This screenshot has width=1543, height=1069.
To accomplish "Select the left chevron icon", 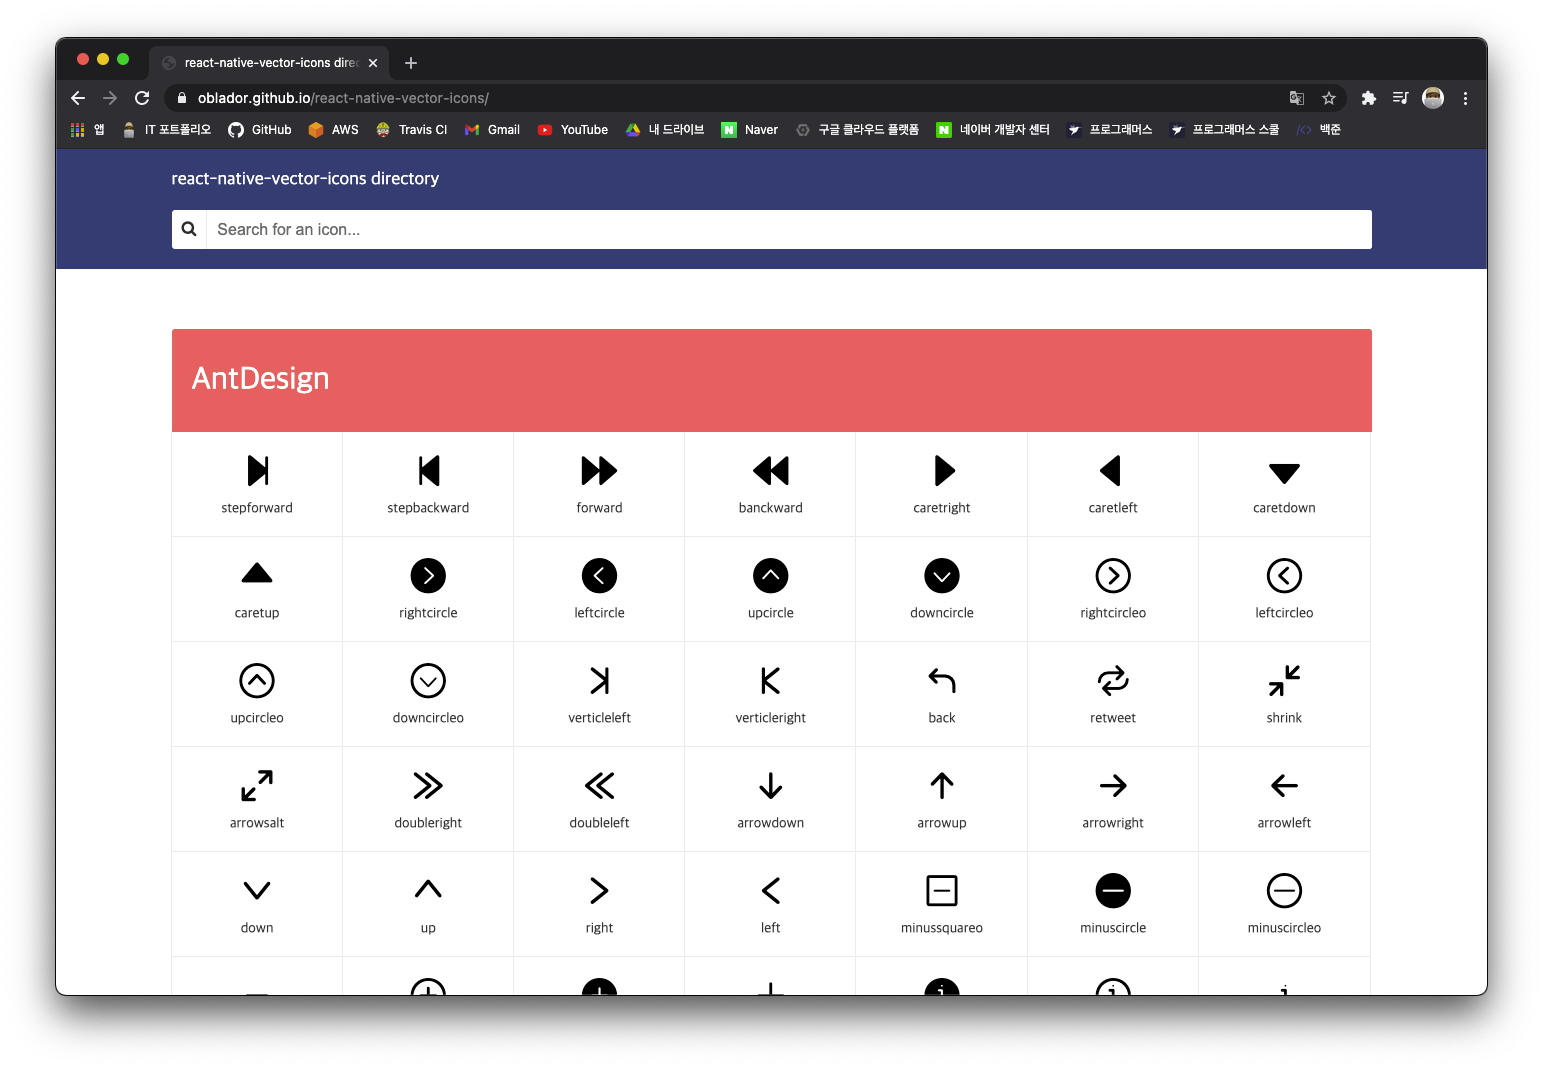I will click(770, 890).
